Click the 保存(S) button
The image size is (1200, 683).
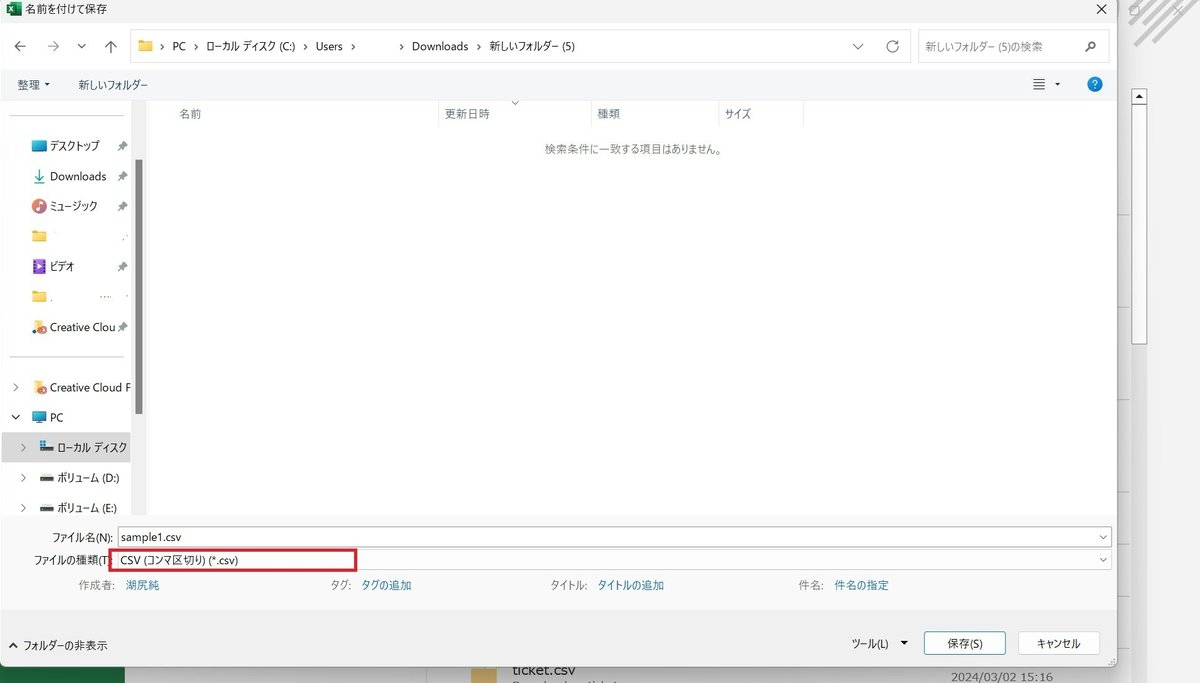click(x=965, y=643)
